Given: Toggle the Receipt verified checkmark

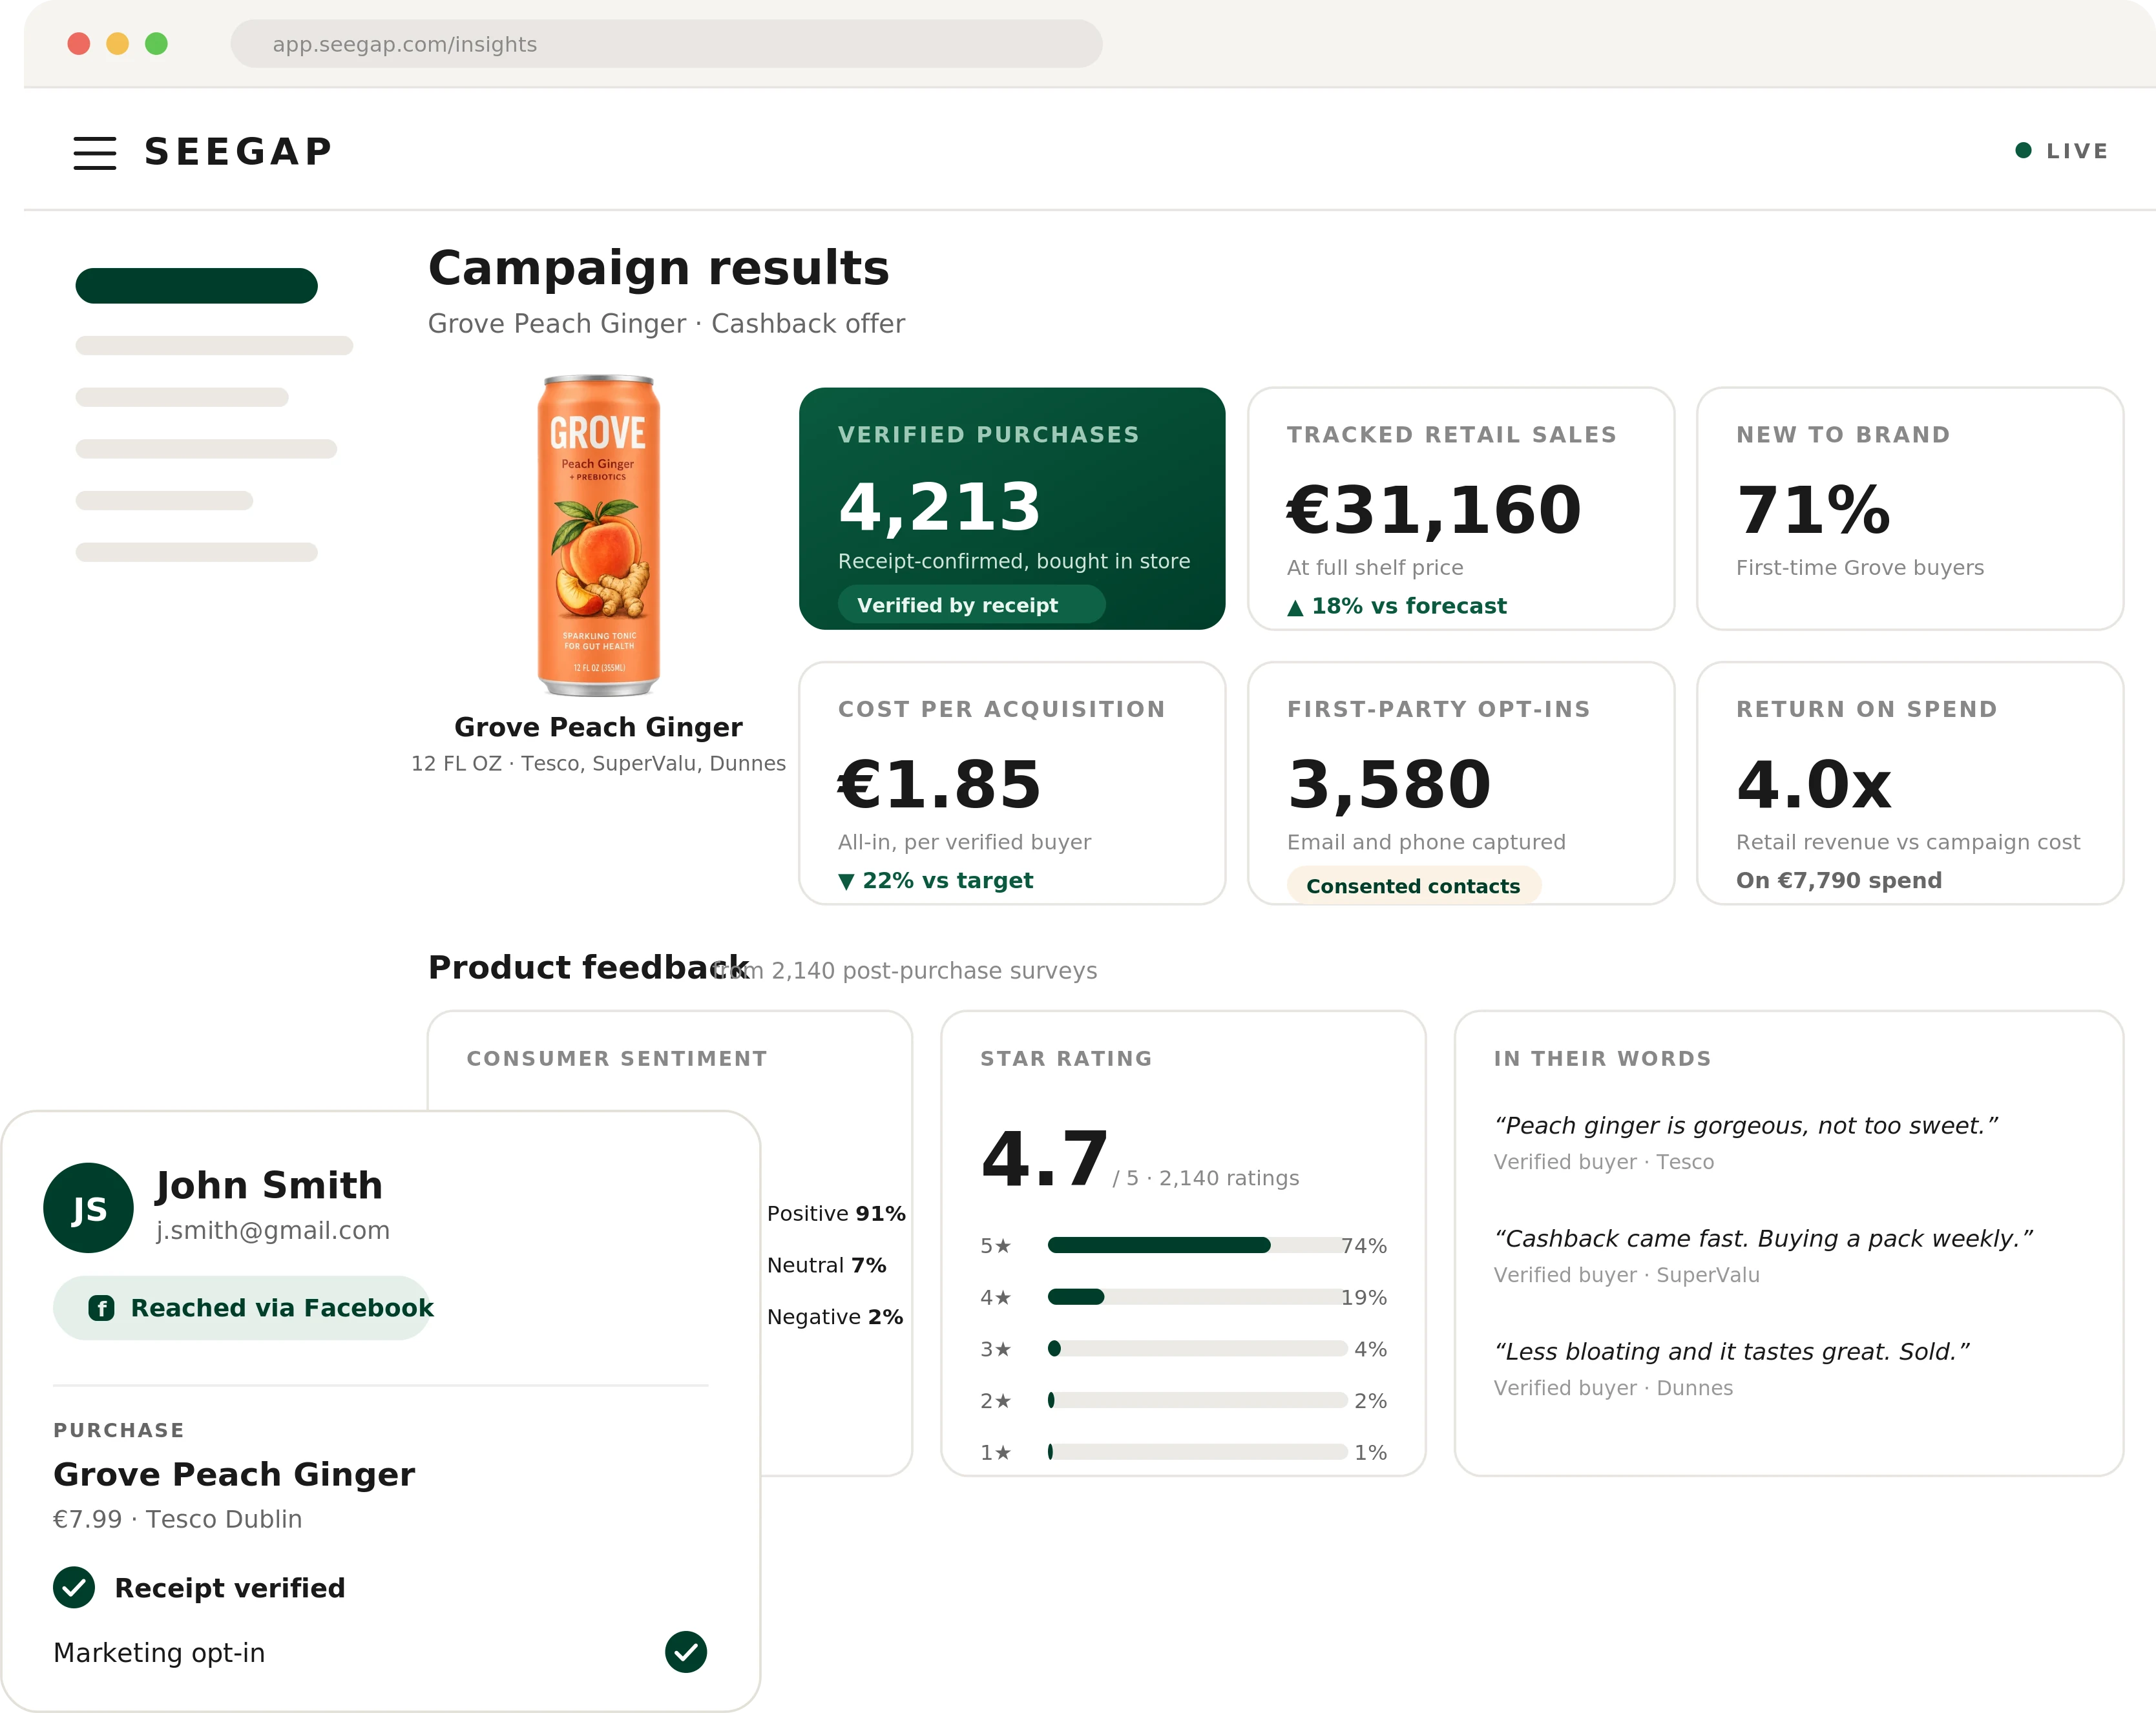Looking at the screenshot, I should pos(74,1587).
